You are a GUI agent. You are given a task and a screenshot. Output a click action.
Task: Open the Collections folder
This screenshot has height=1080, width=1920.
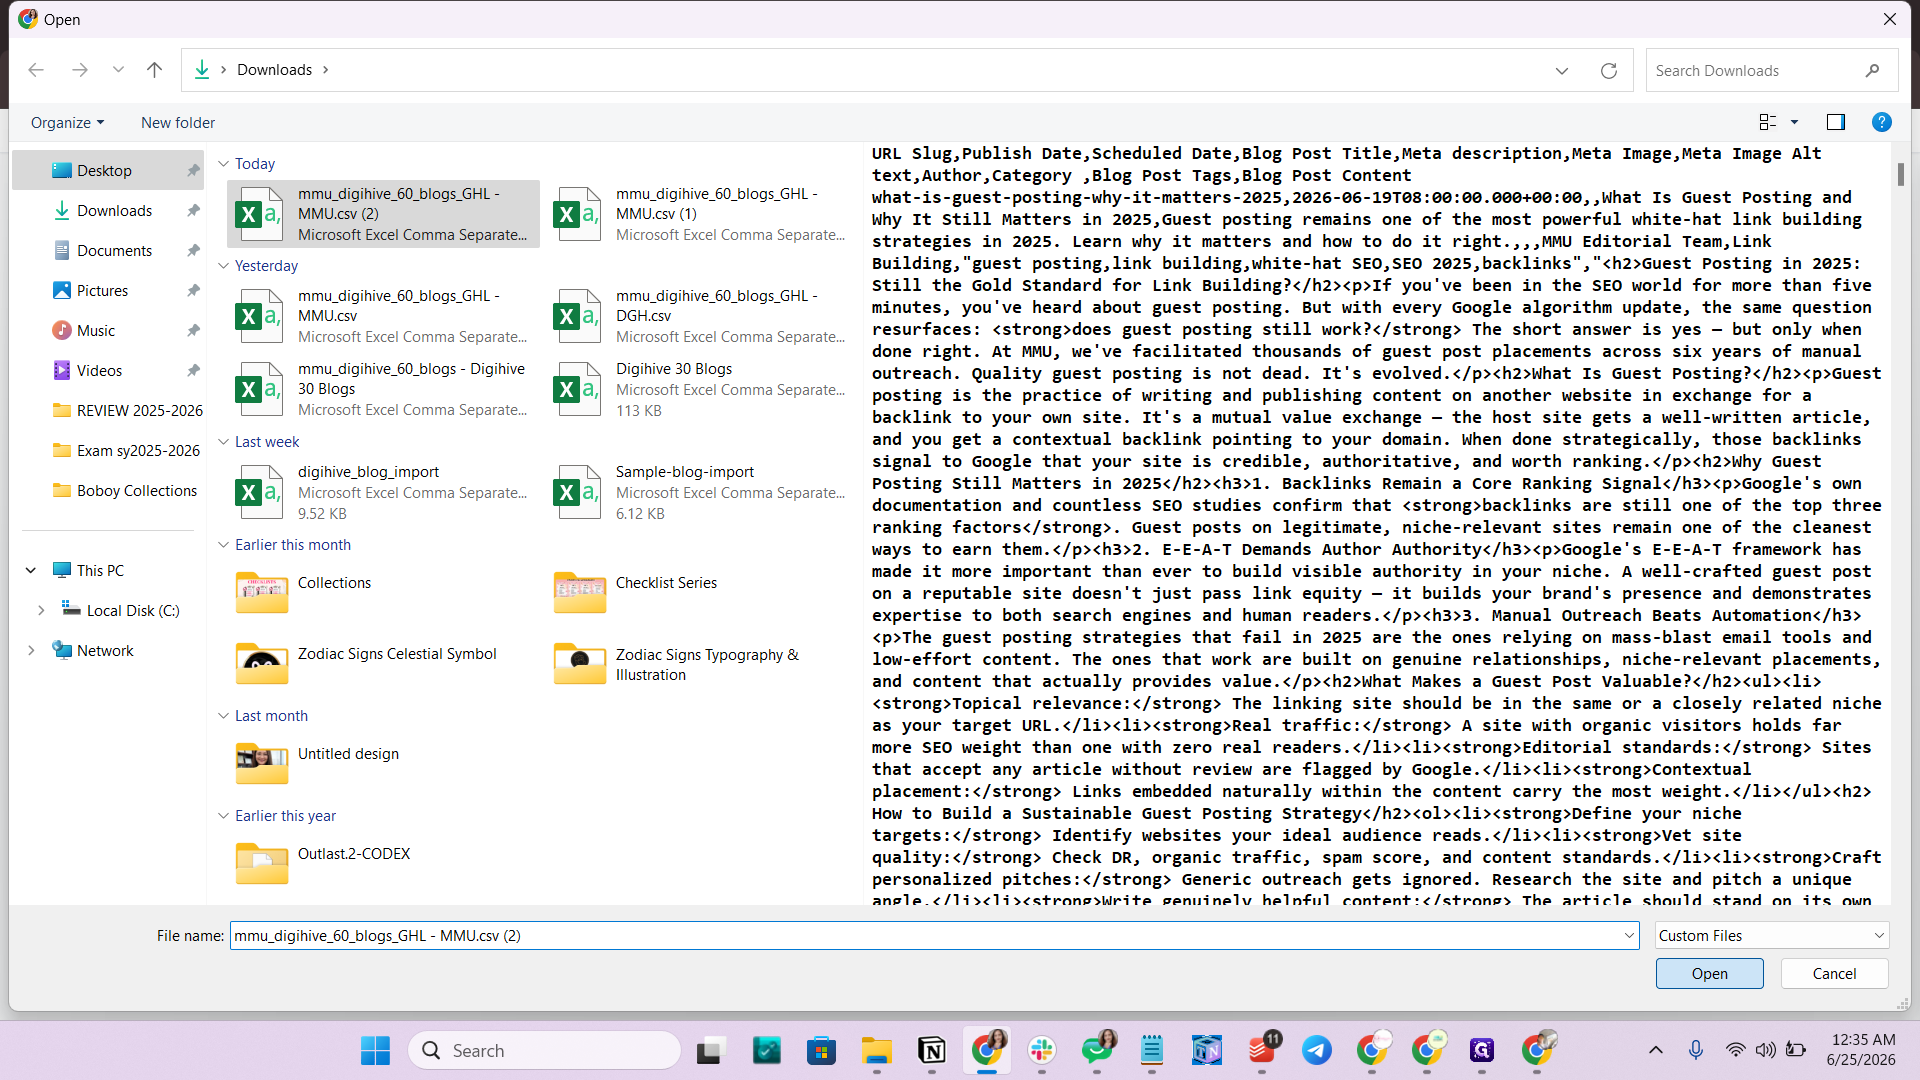(x=383, y=592)
